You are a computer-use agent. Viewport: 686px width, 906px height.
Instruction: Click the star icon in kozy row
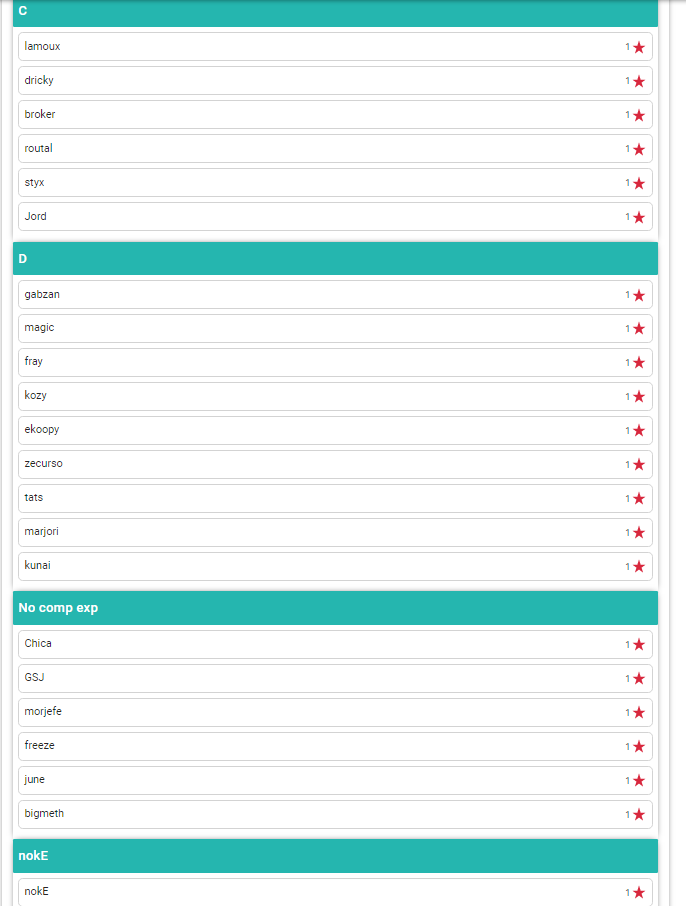click(x=639, y=397)
